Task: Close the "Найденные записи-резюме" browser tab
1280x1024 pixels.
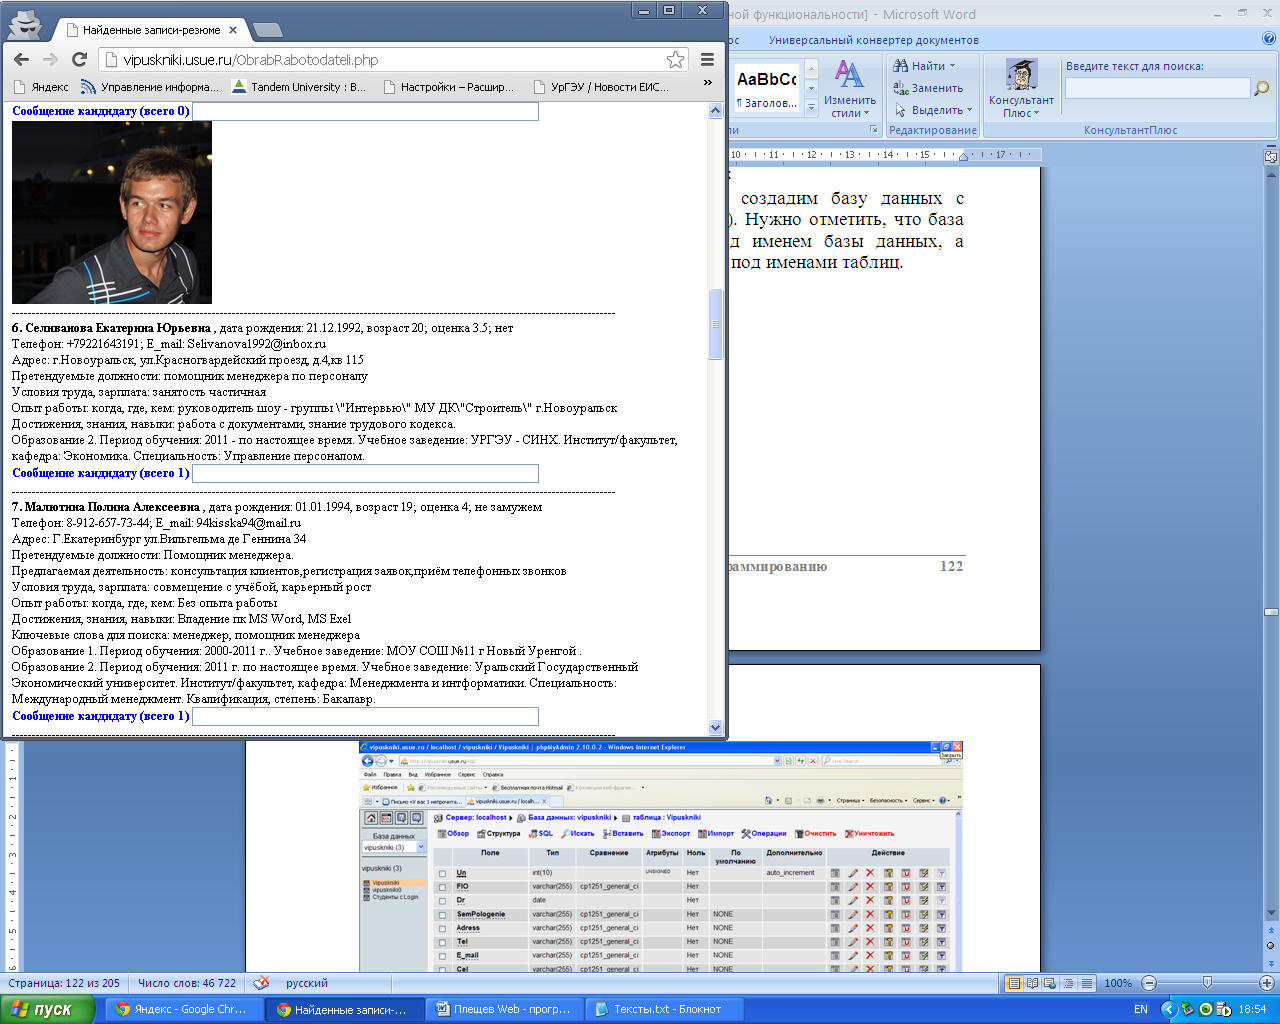Action: click(232, 30)
